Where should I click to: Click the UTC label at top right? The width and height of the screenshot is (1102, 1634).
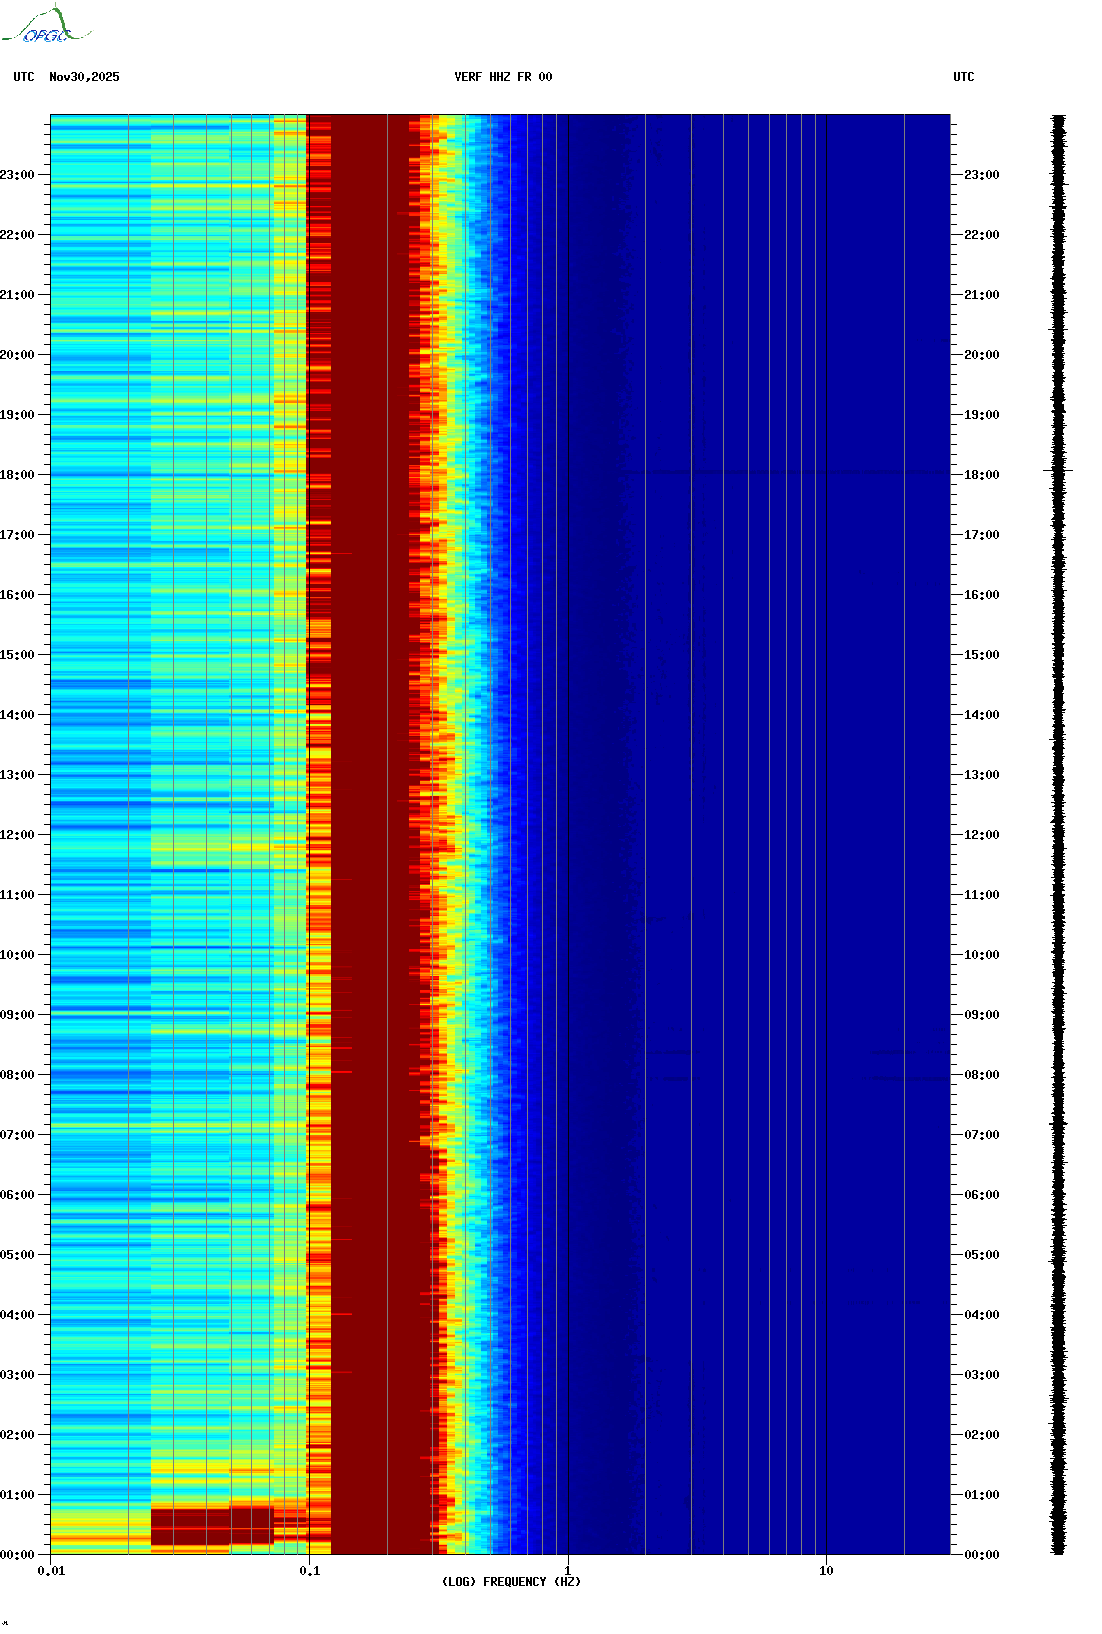point(963,77)
